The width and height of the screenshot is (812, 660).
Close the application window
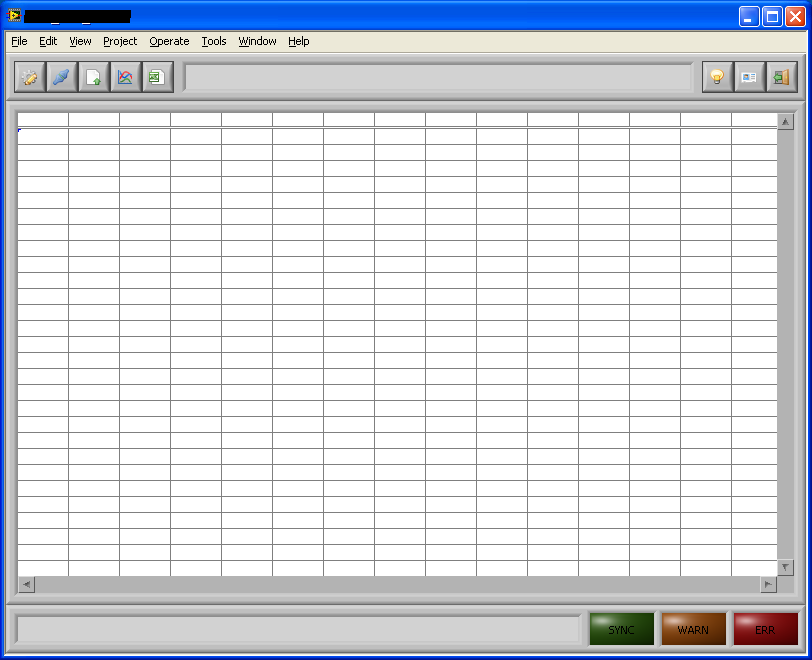(795, 17)
